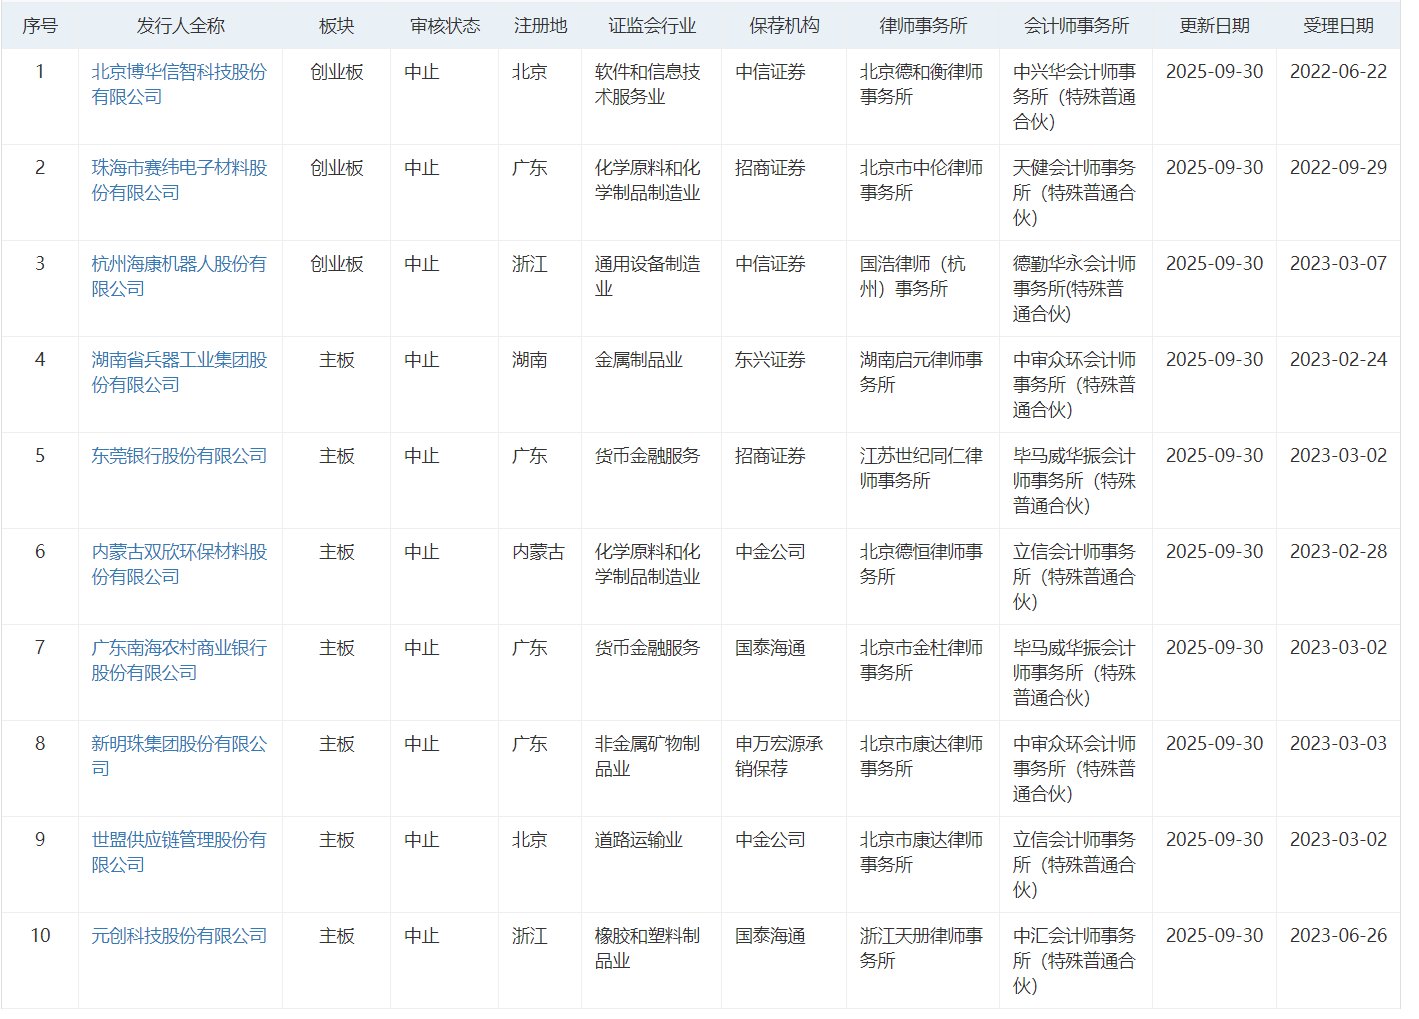Click 申万宏源承销保荐 sponsor cell
The image size is (1419, 1019).
779,756
